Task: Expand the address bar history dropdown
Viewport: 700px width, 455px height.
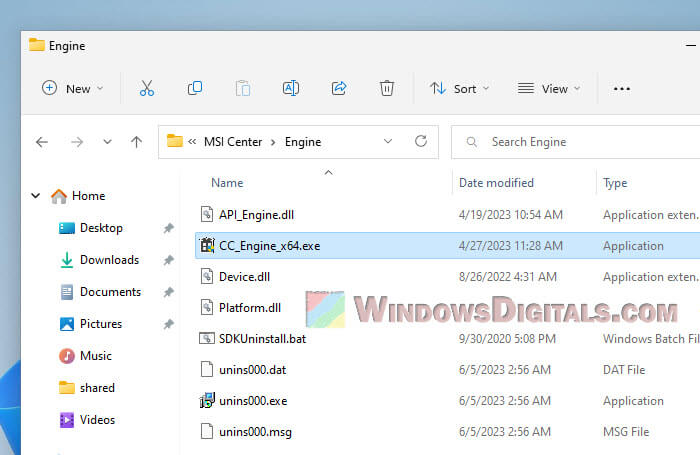Action: 388,142
